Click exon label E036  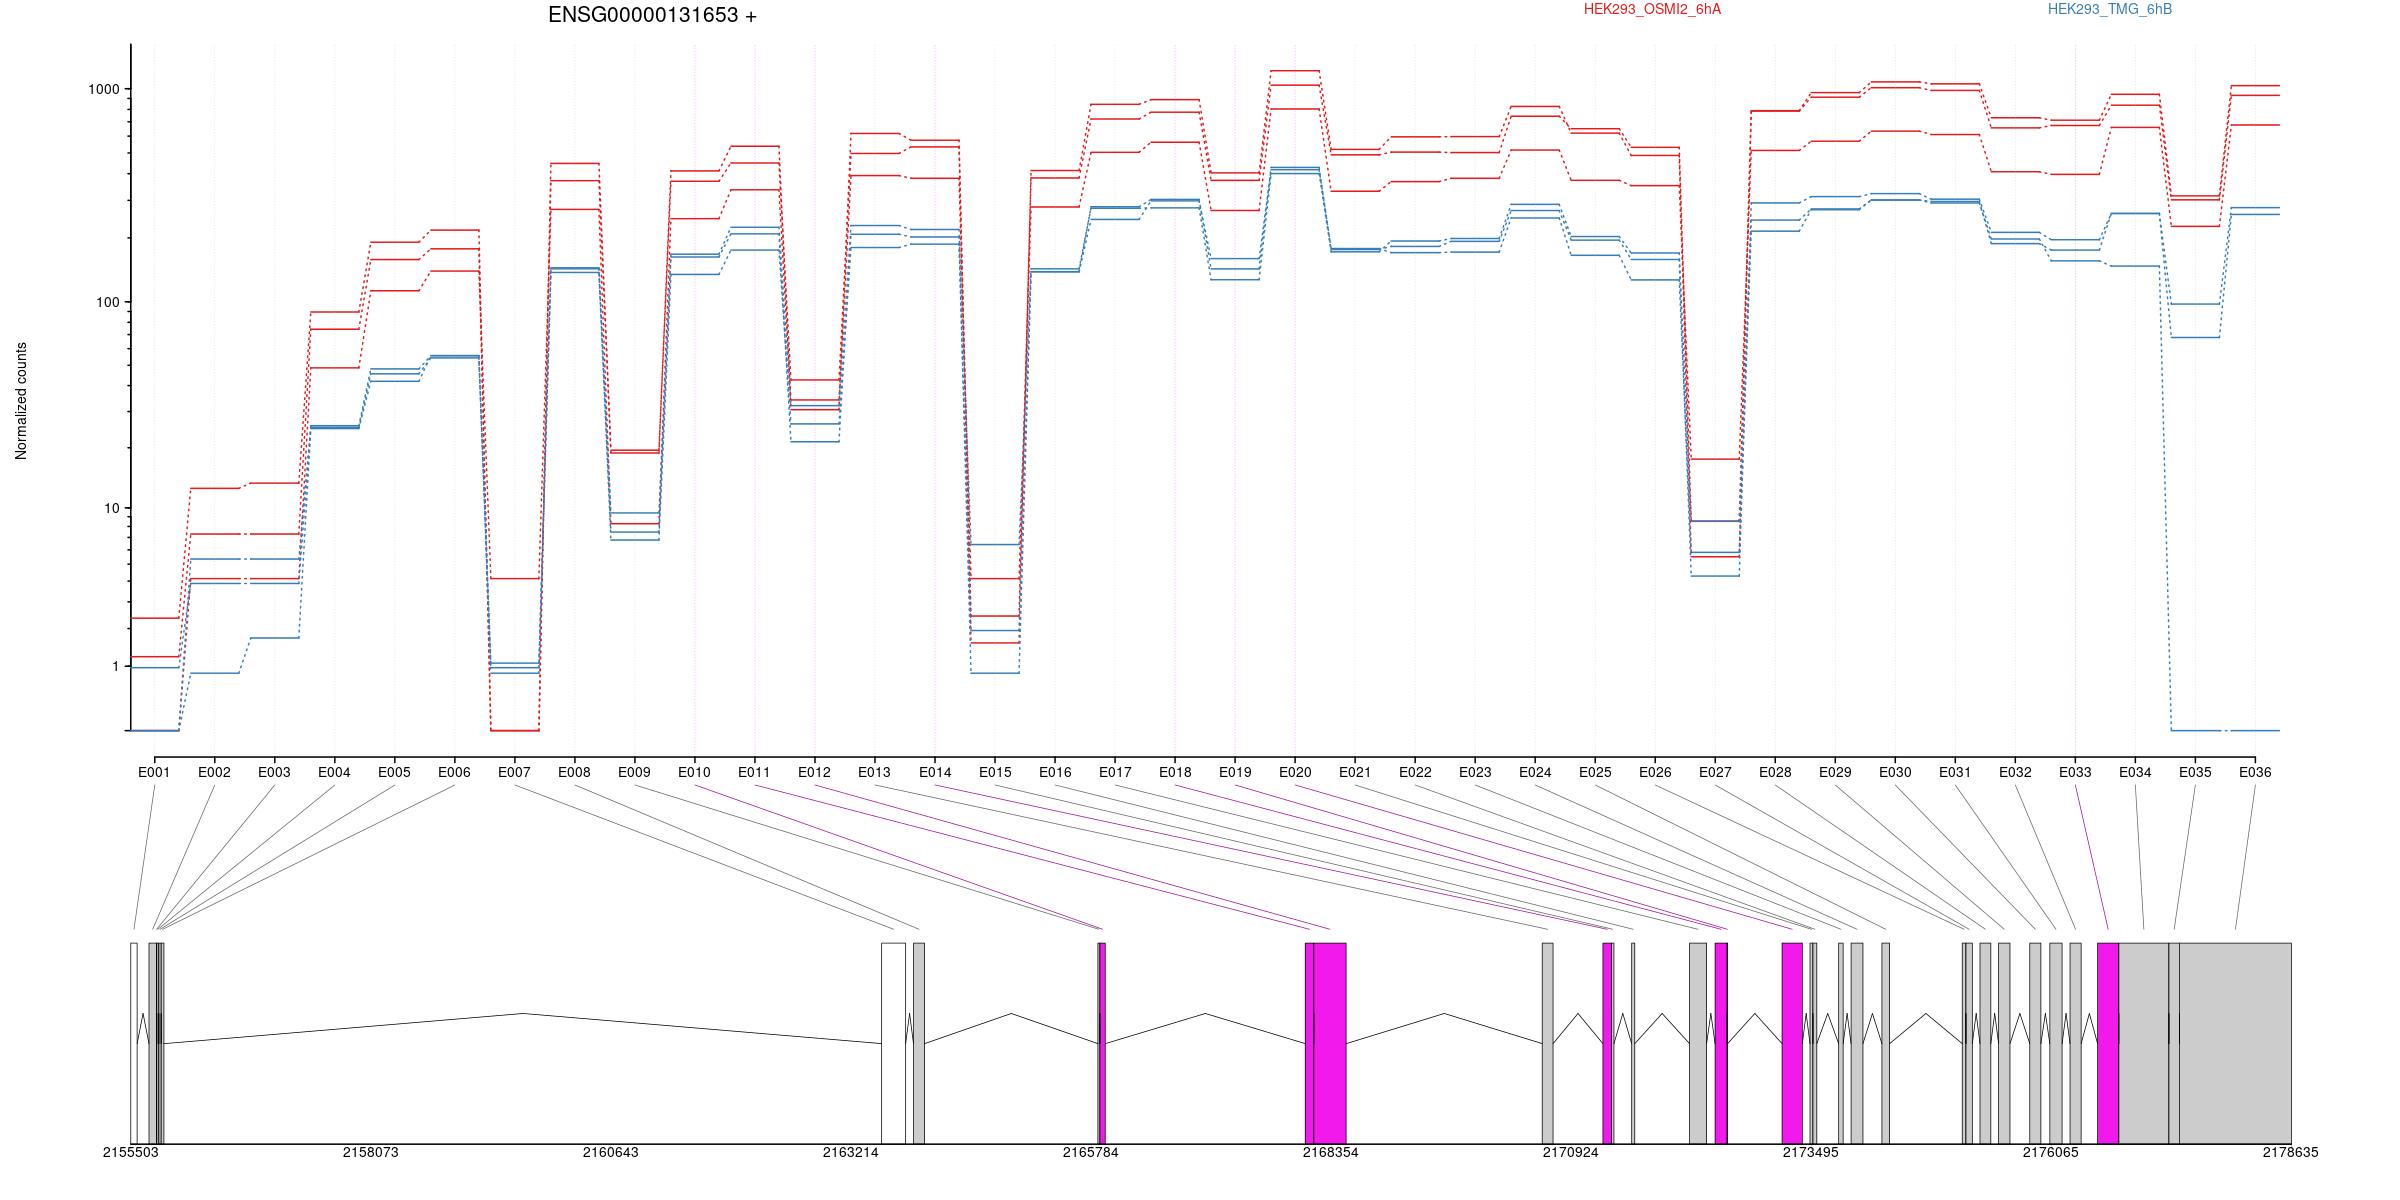[x=2255, y=772]
